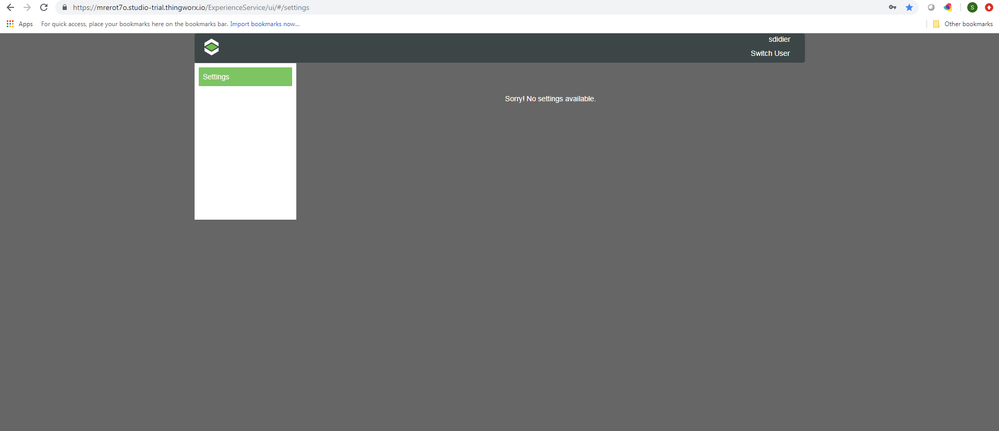The image size is (999, 431).
Task: Open the Other bookmarks folder
Action: pos(963,24)
